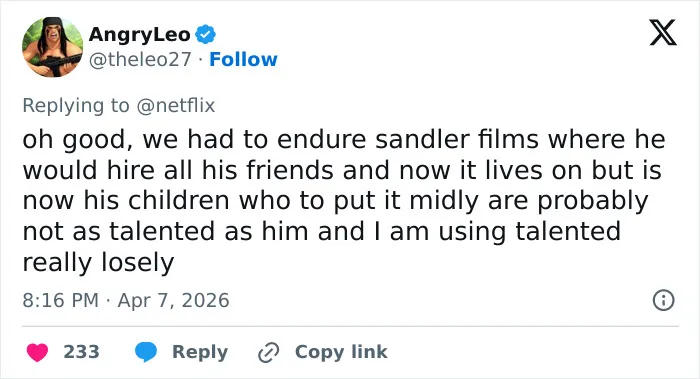View the 233 likes count
This screenshot has height=379, width=700.
click(x=81, y=352)
